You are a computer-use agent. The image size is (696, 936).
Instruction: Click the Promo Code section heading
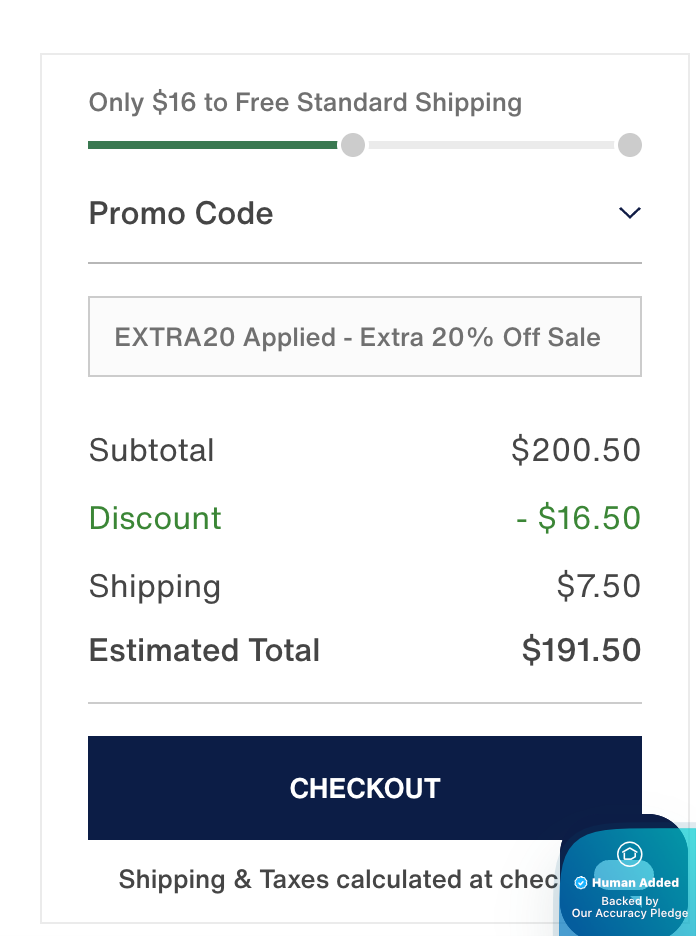point(181,213)
